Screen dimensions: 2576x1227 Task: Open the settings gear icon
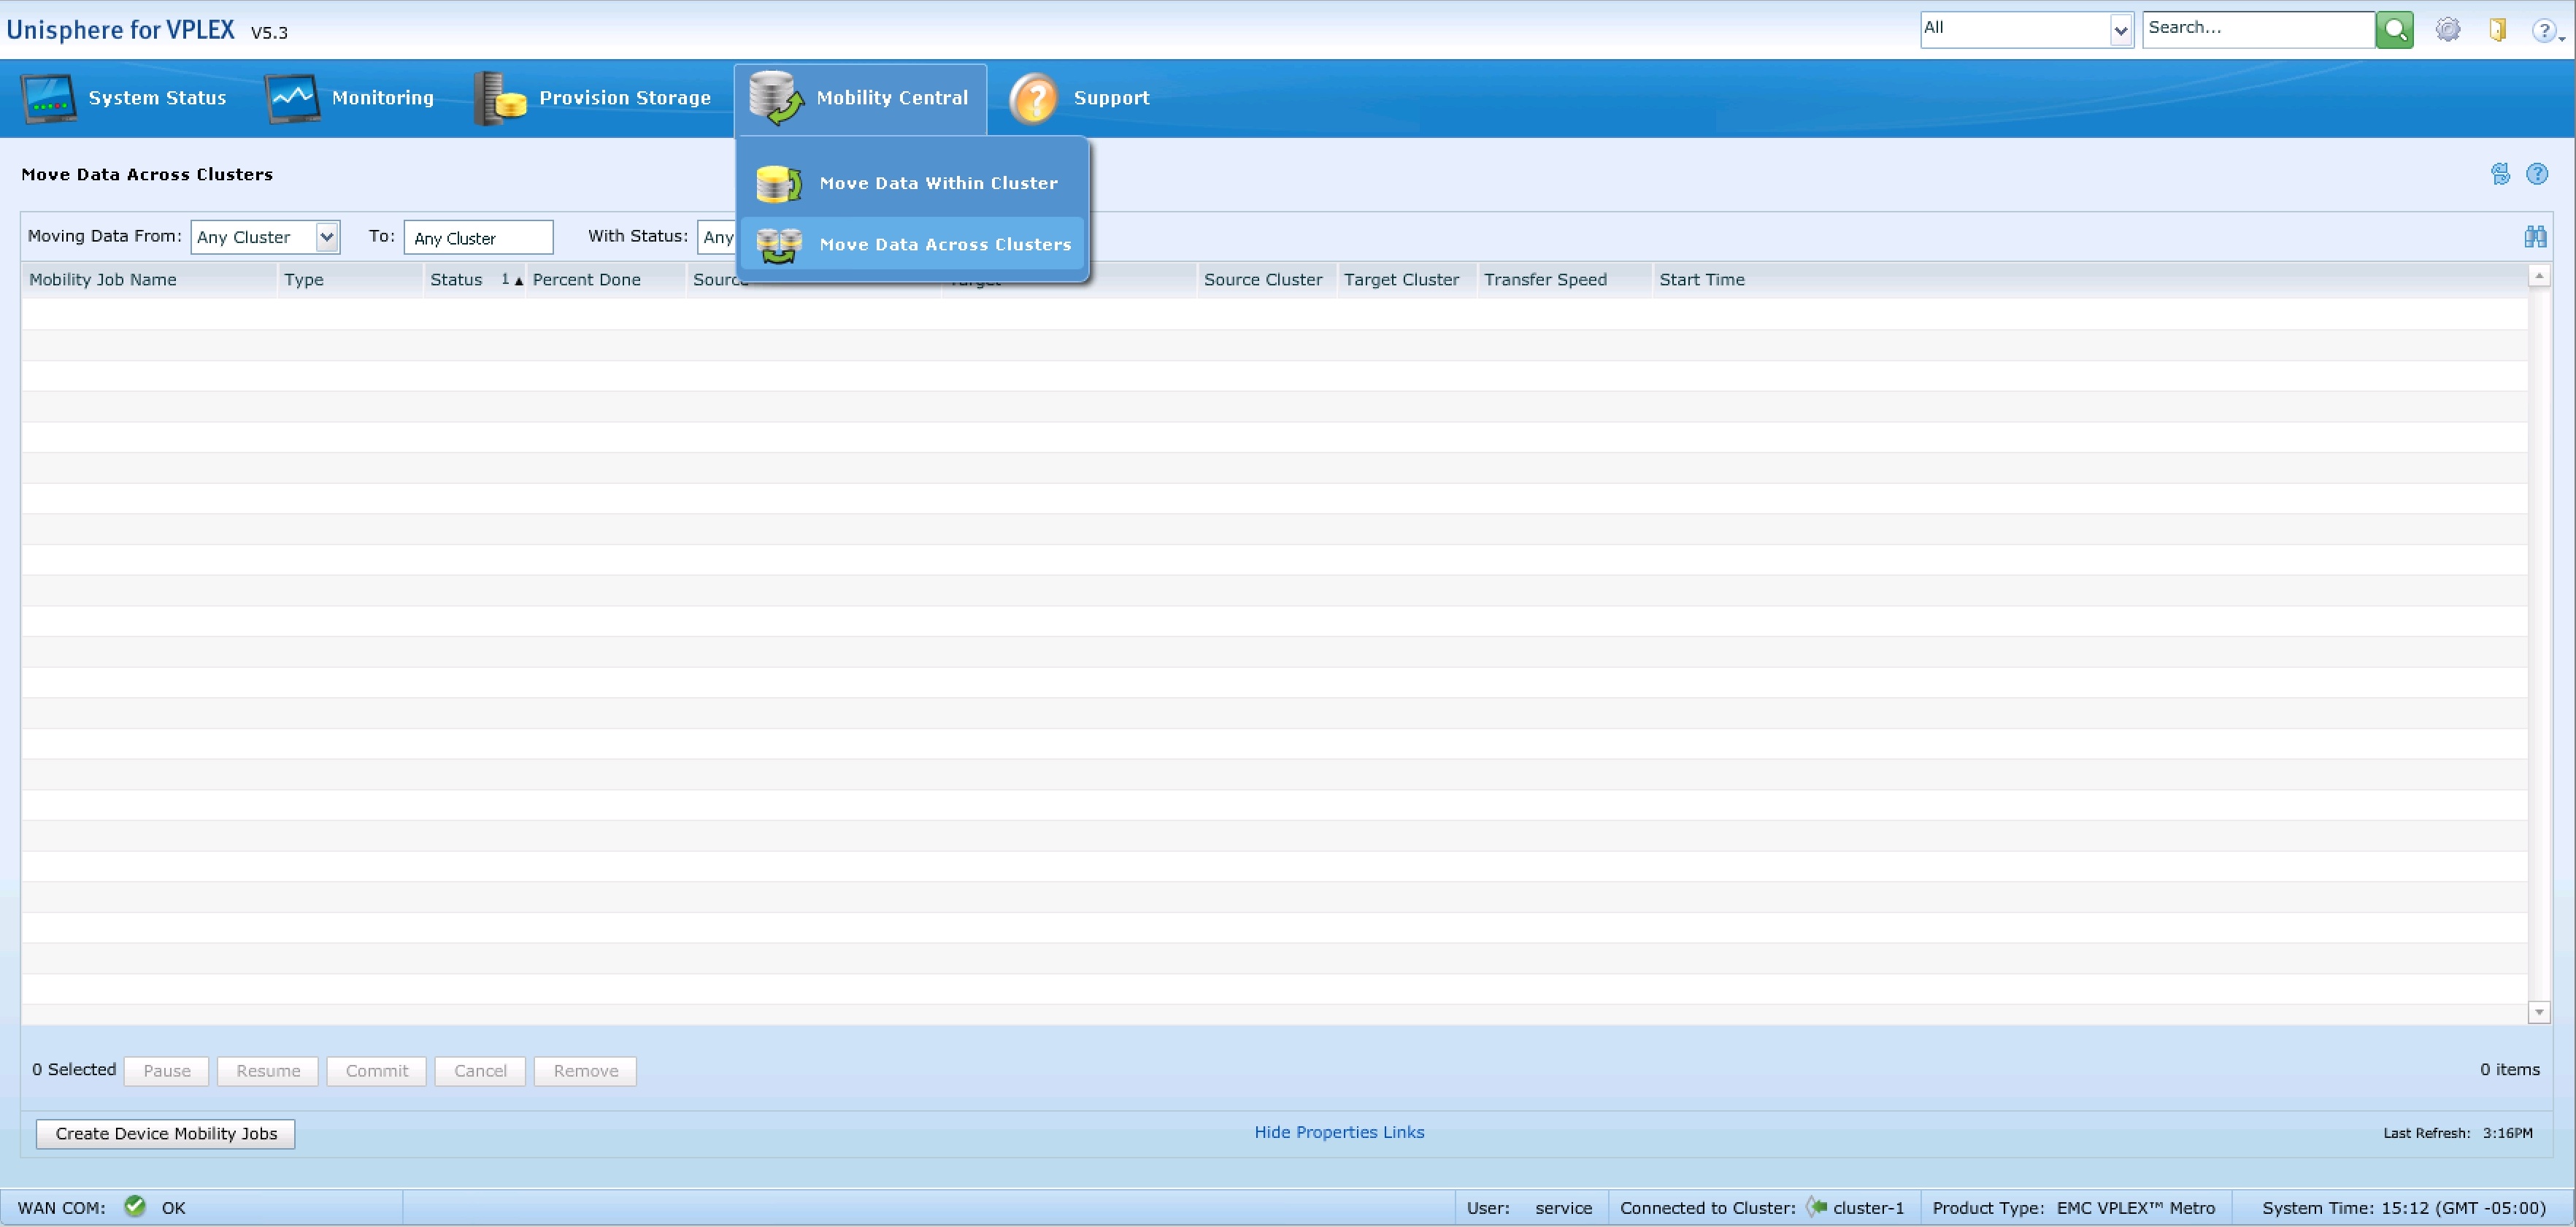(2448, 29)
